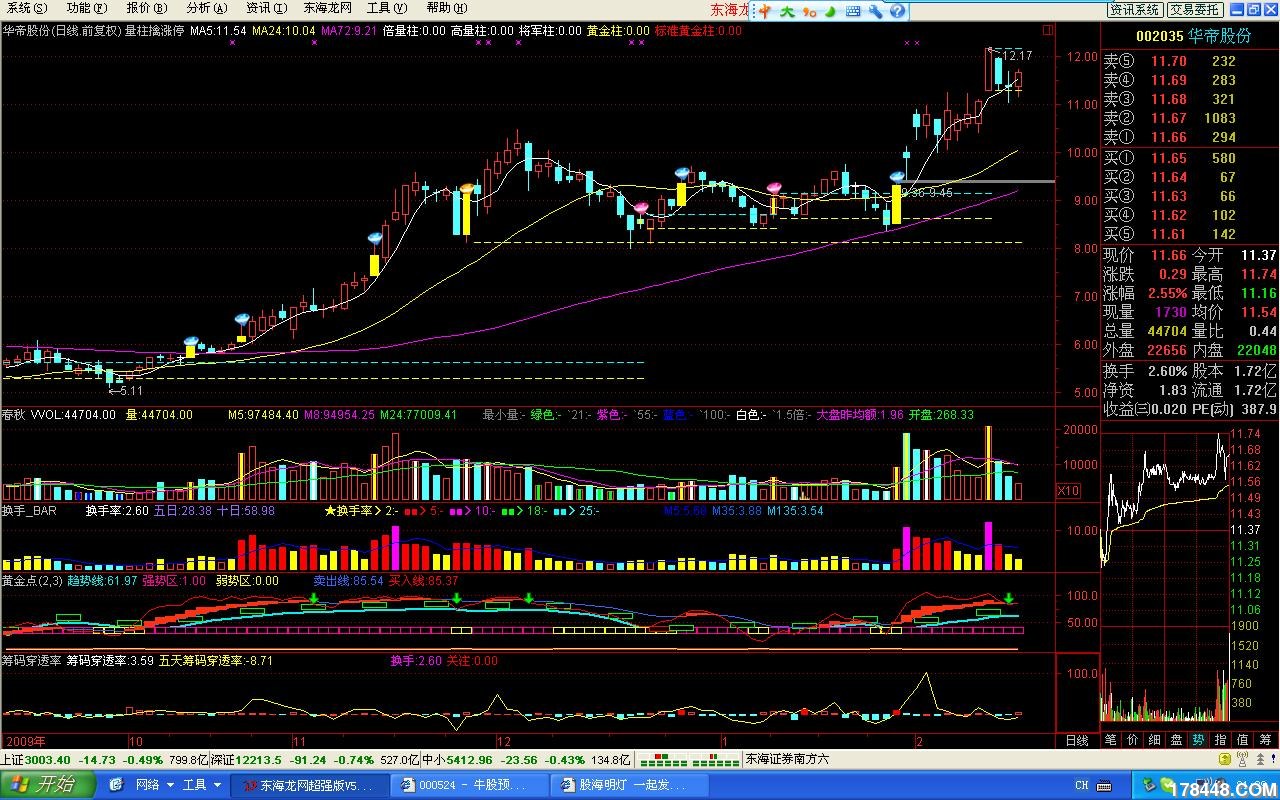The image size is (1280, 800).
Task: Click the X10 volume scale marker
Action: 1068,491
